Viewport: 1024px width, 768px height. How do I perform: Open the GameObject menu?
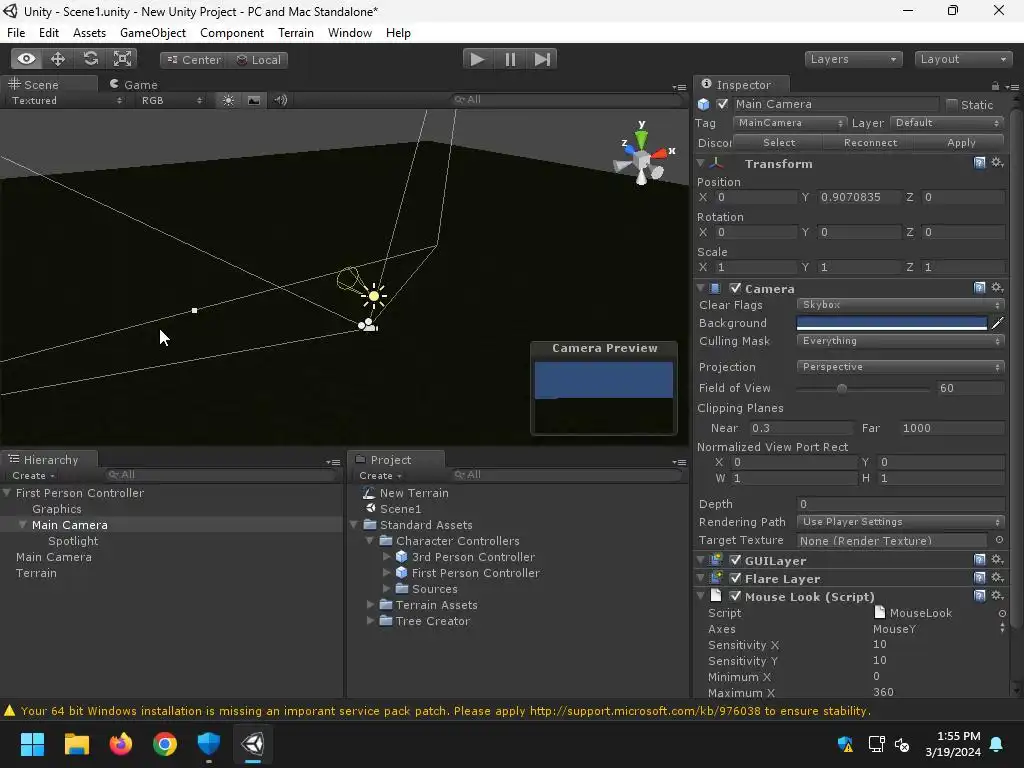coord(153,33)
